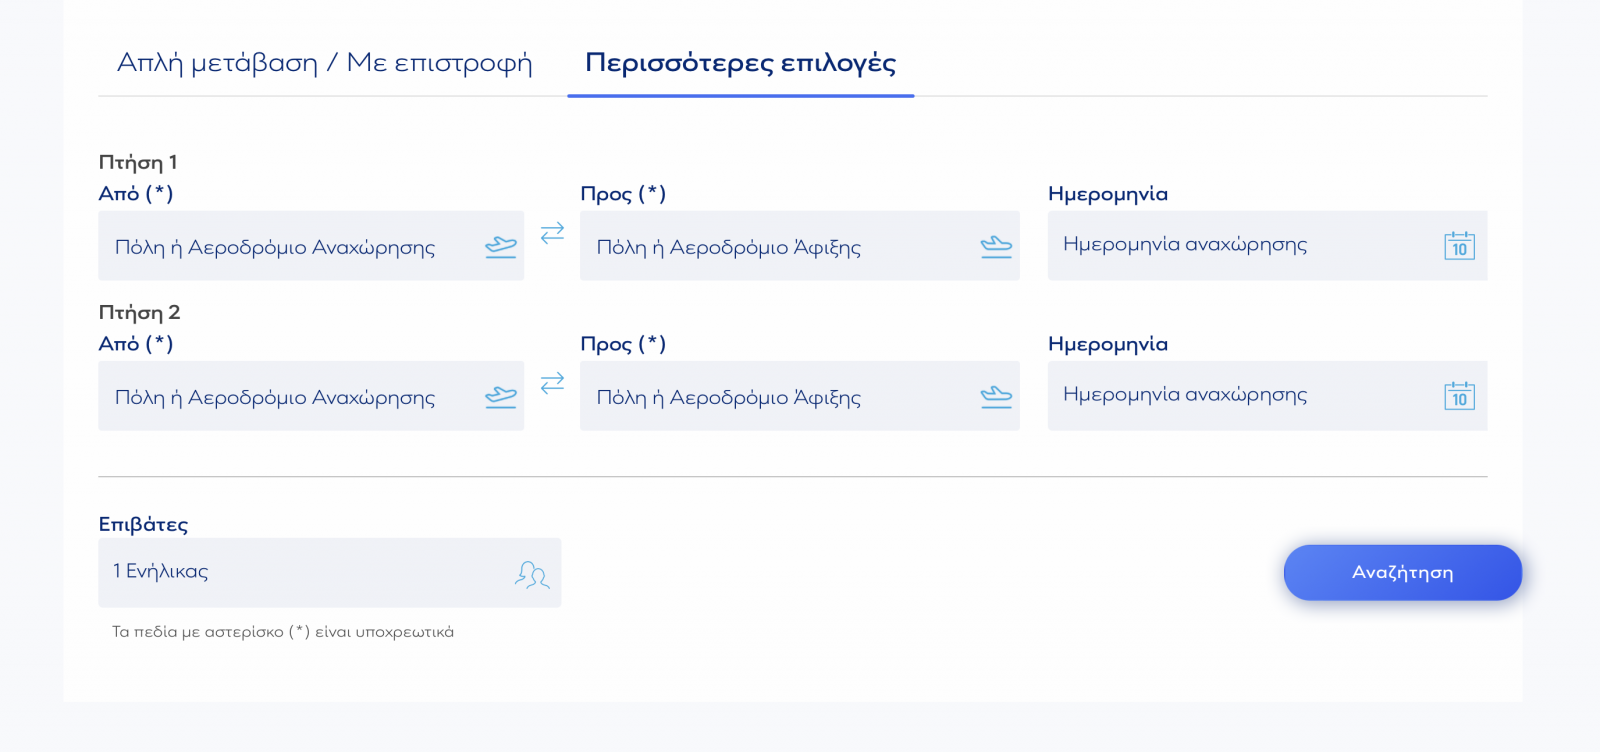Select the Περισσότερες επιλογές tab
1600x752 pixels.
(740, 63)
